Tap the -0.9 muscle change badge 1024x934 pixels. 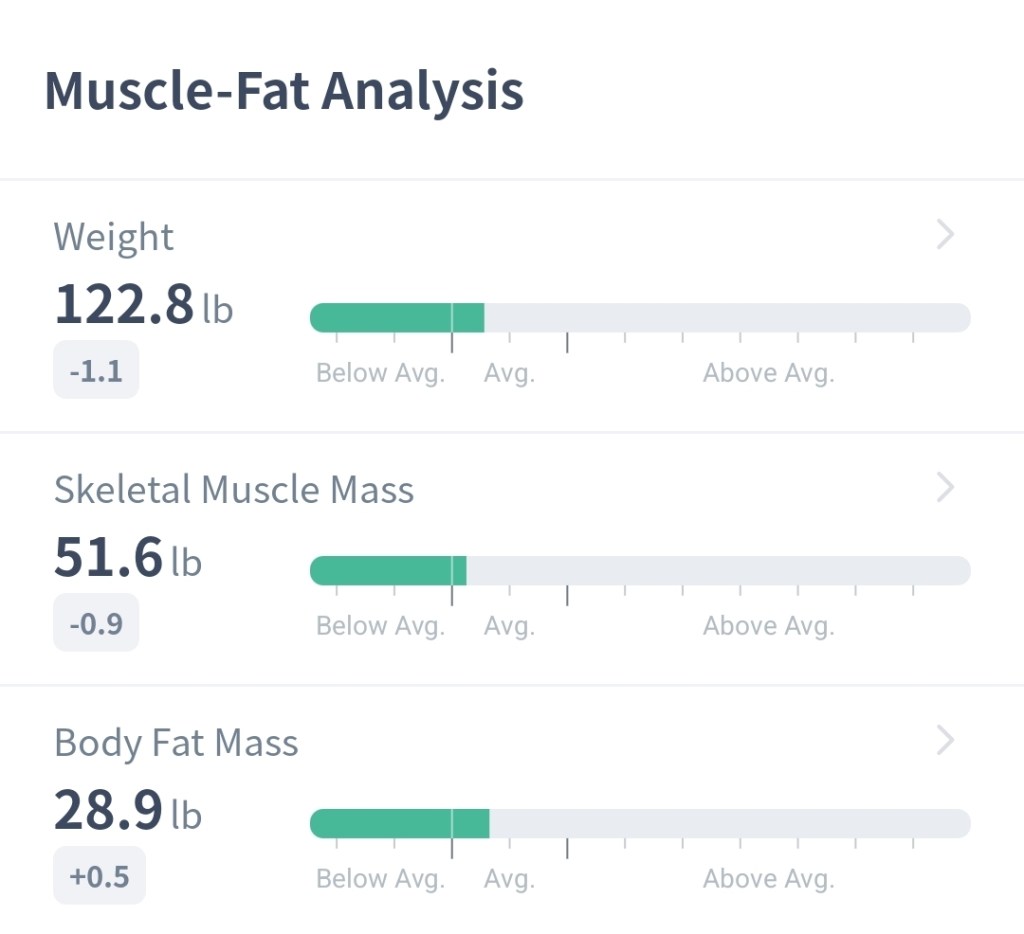tap(96, 624)
